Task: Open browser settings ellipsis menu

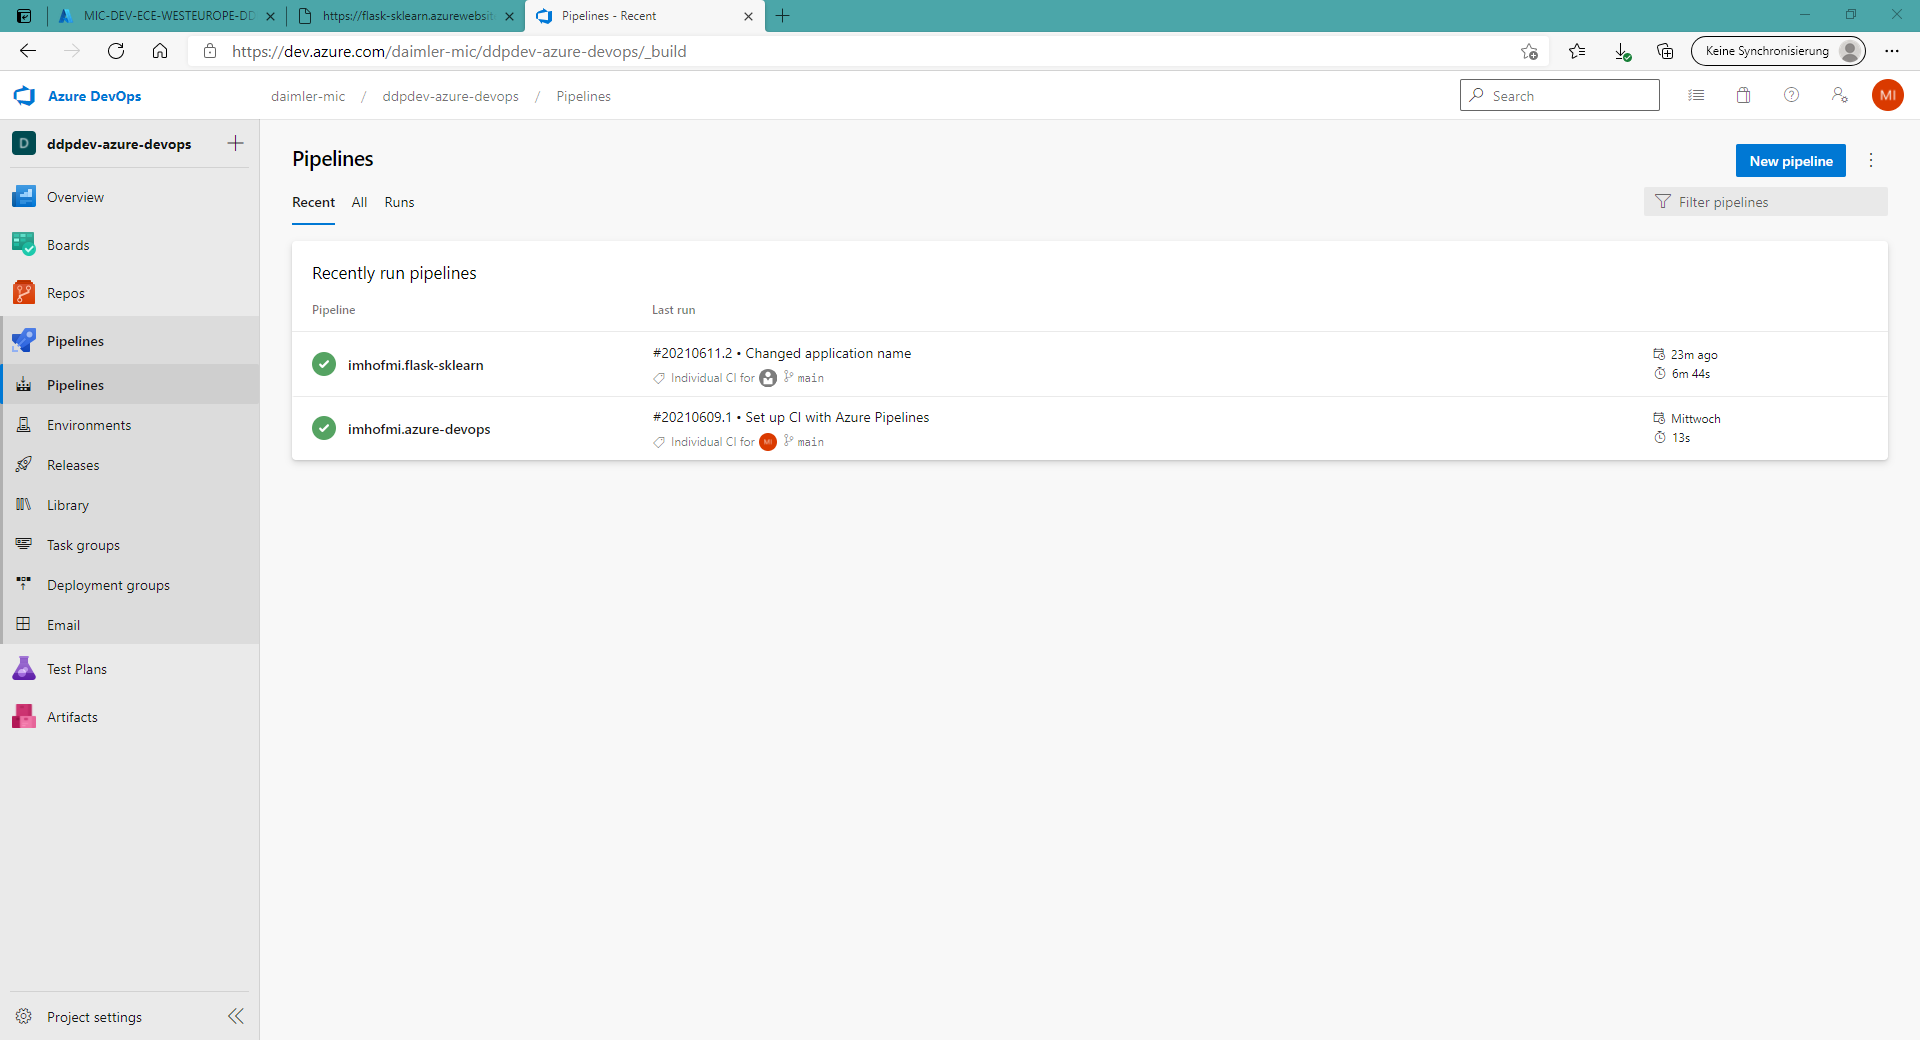Action: click(x=1892, y=51)
